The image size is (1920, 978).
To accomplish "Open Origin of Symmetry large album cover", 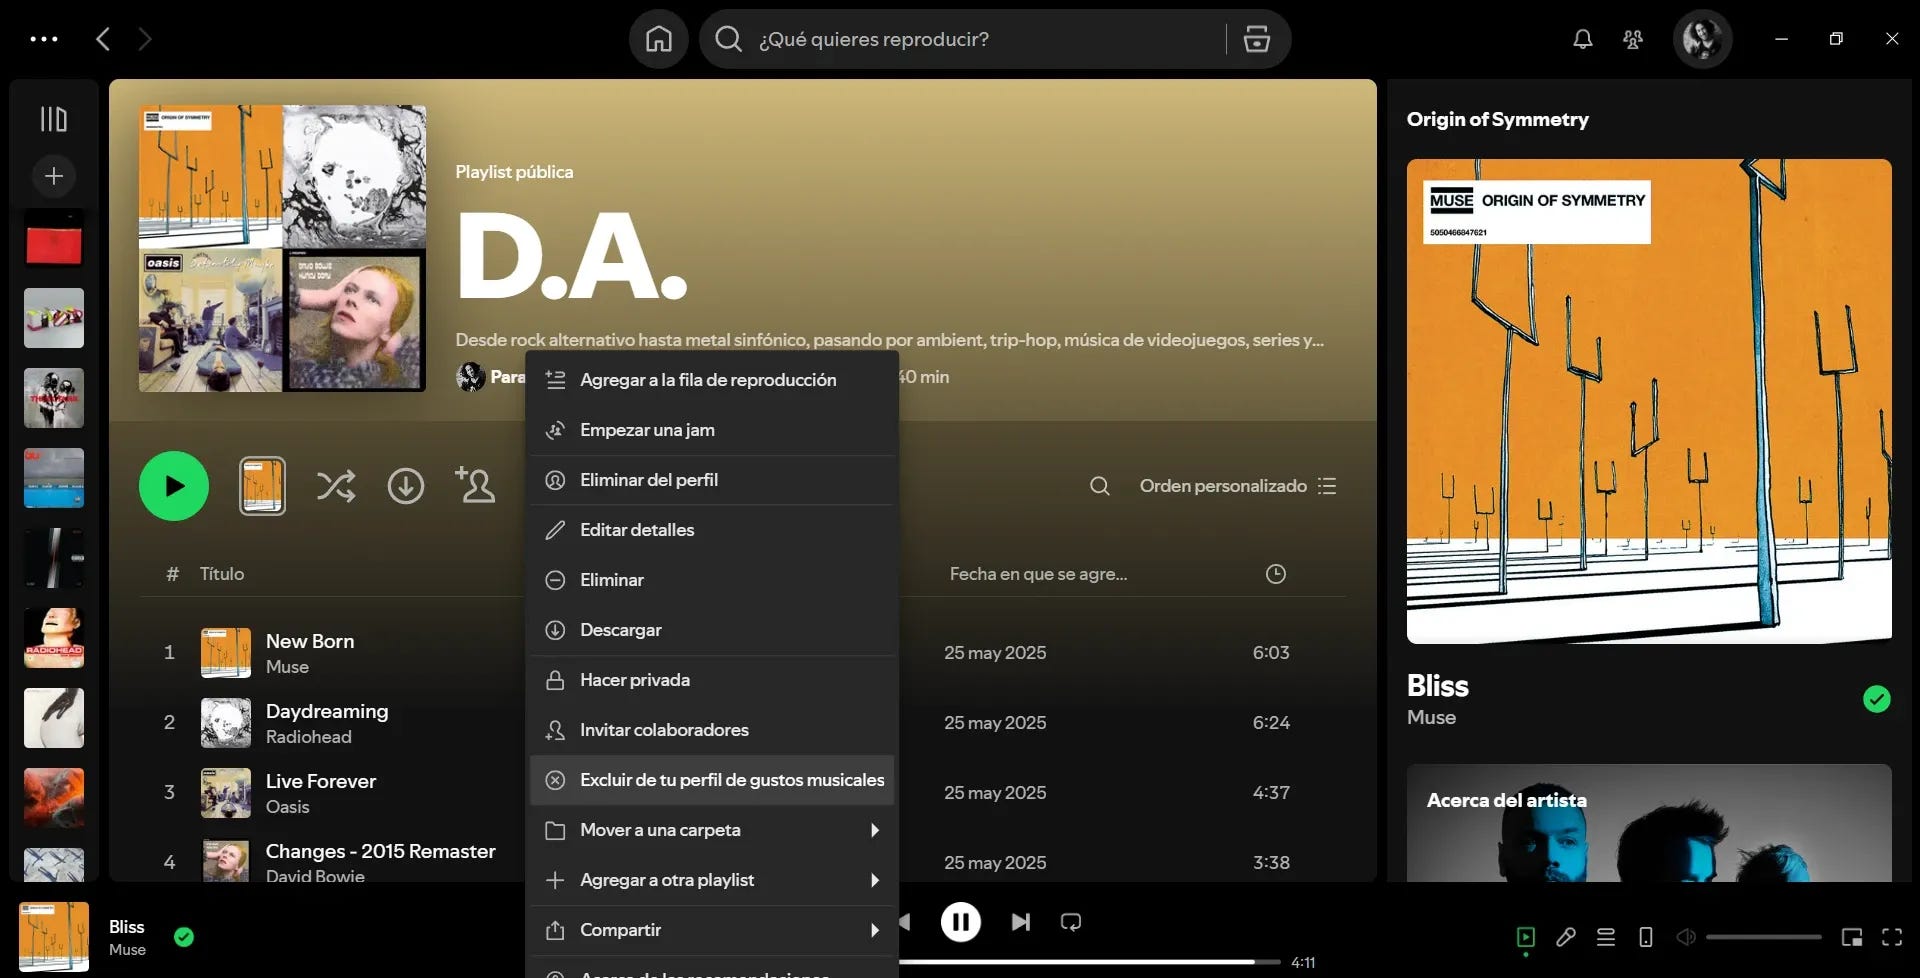I will [x=1649, y=401].
